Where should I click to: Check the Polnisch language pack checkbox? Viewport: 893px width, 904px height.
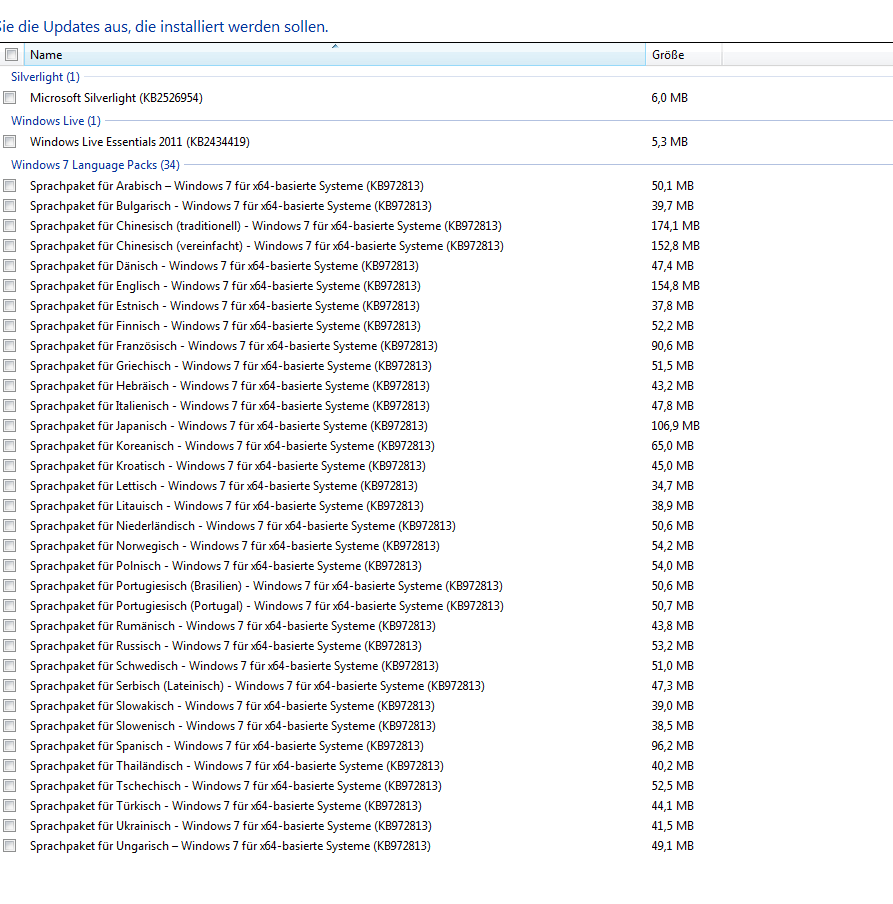9,566
